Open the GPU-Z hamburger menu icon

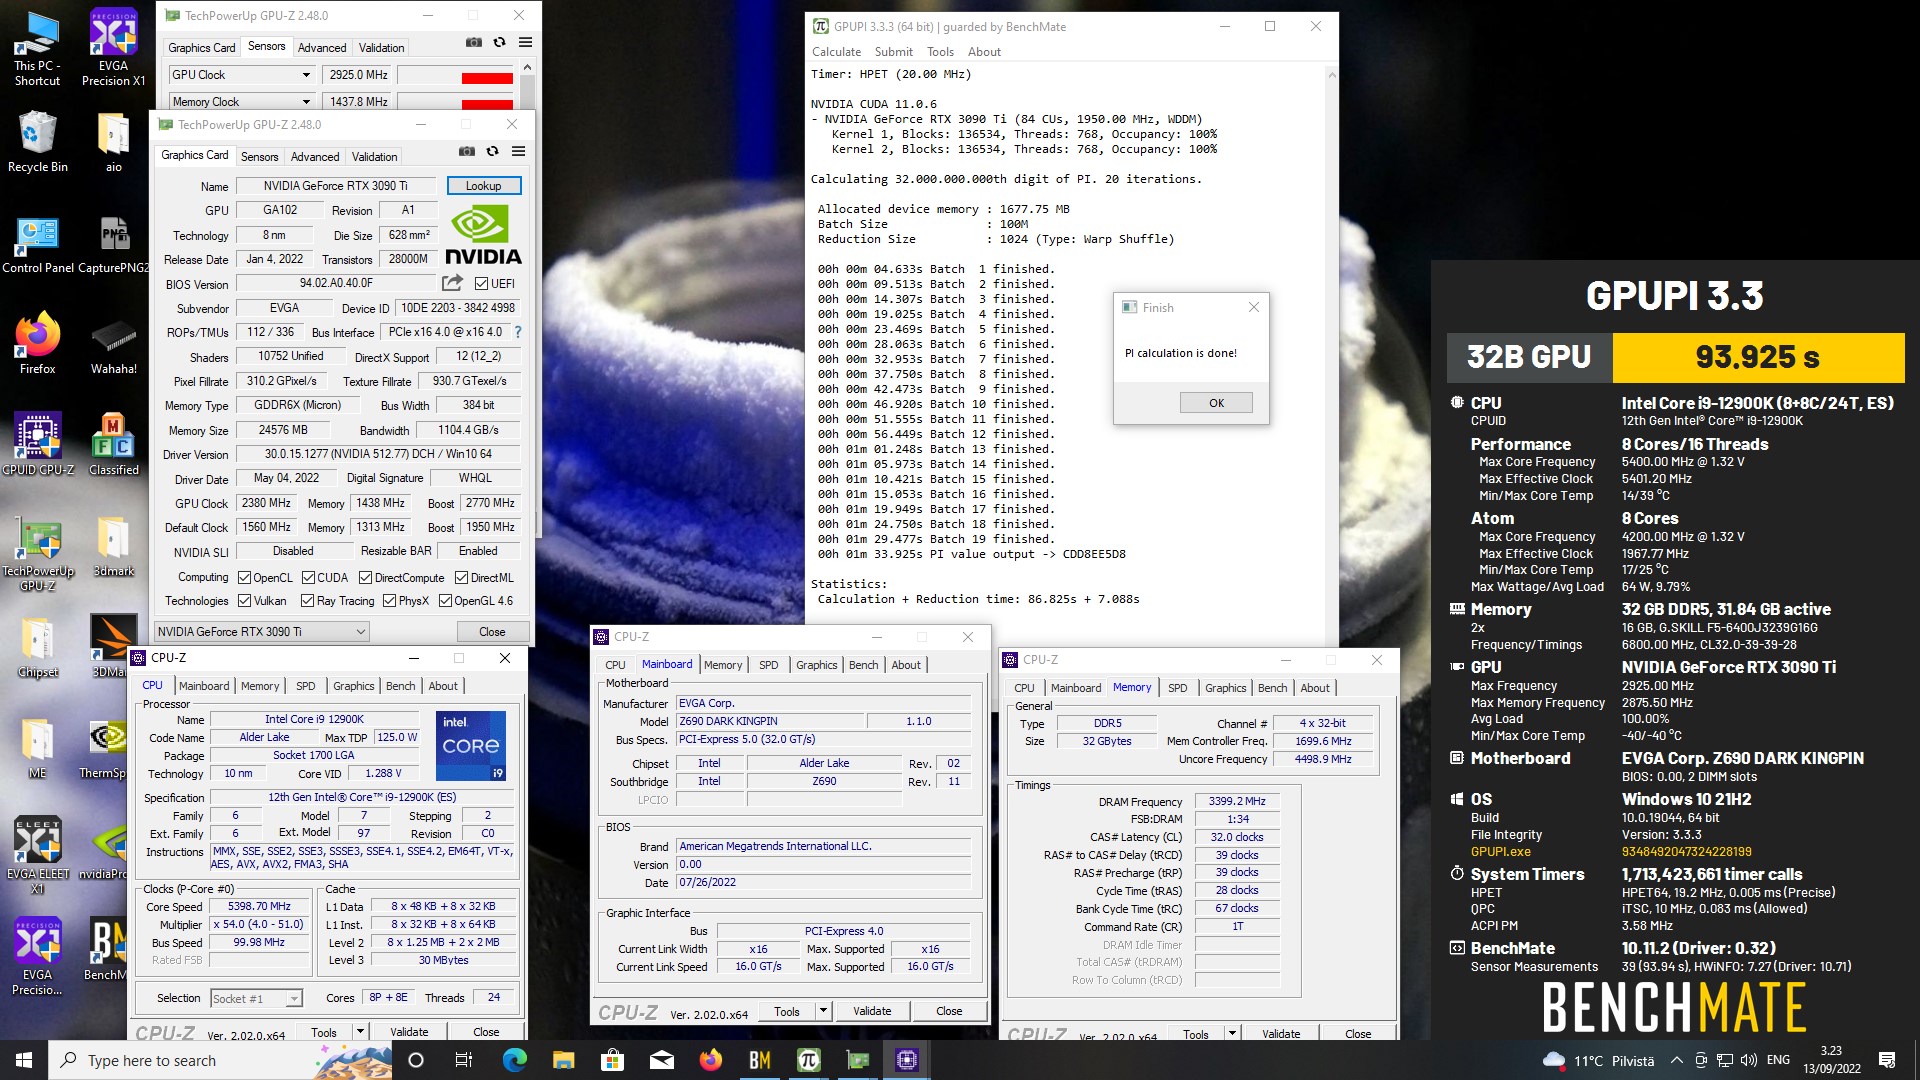pos(518,151)
